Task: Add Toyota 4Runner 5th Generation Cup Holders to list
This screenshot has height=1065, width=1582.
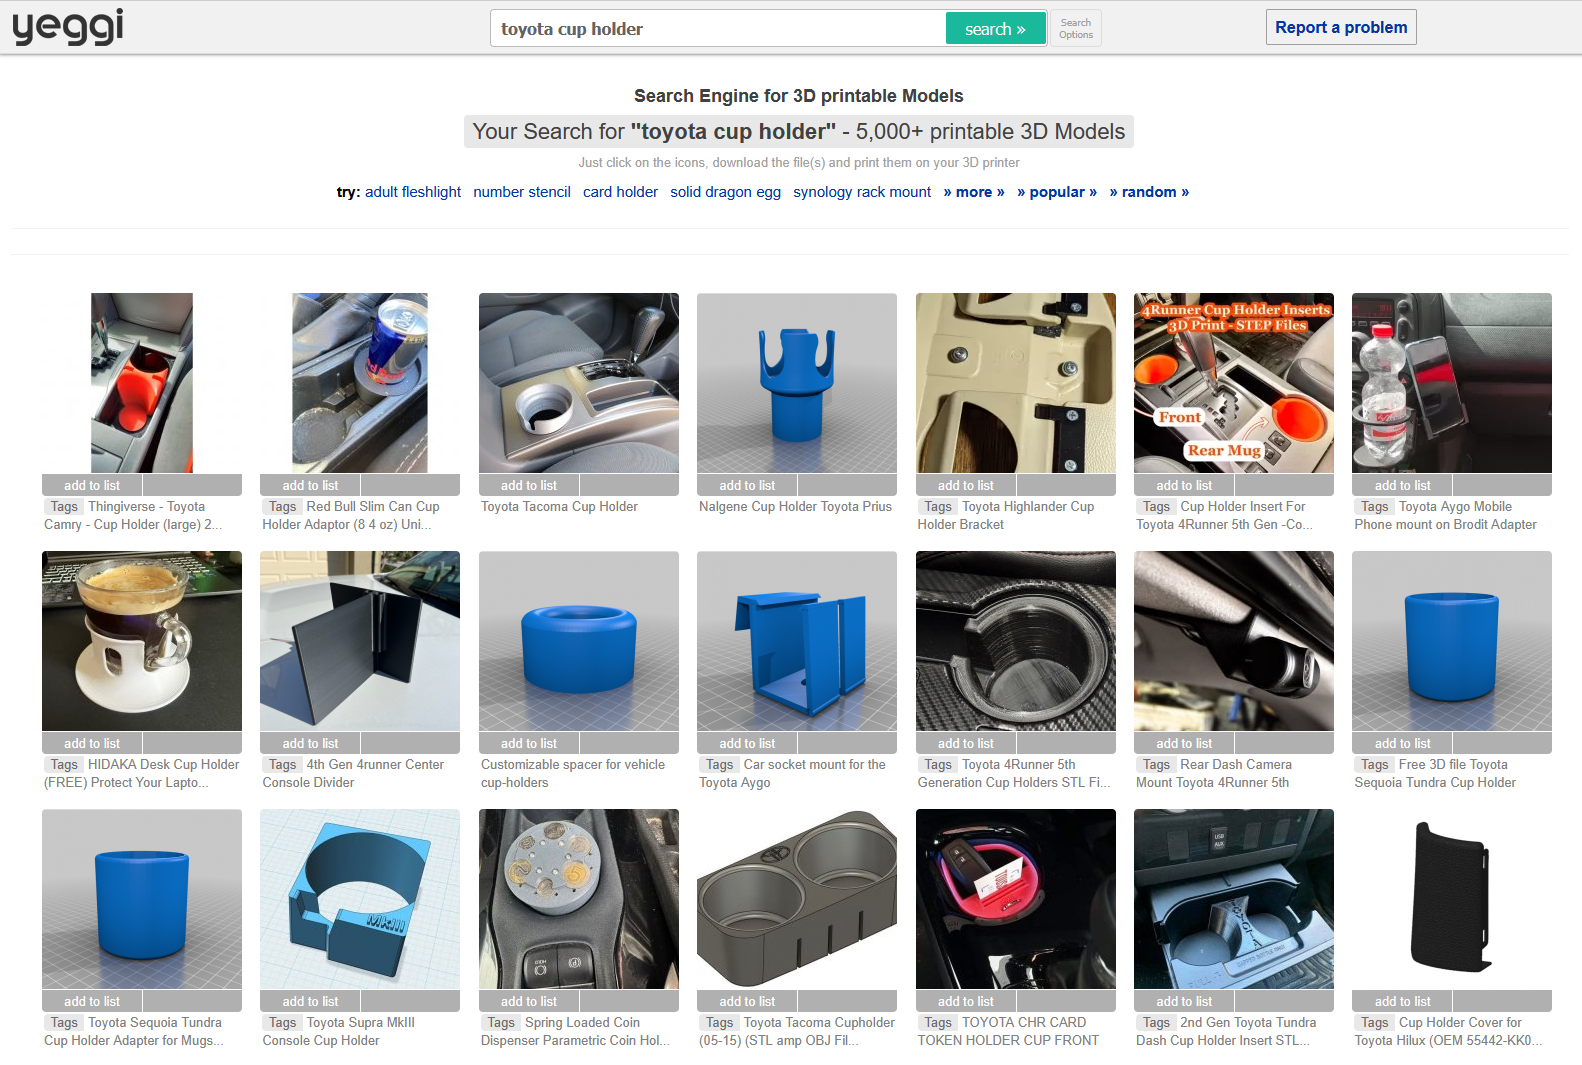Action: click(966, 743)
